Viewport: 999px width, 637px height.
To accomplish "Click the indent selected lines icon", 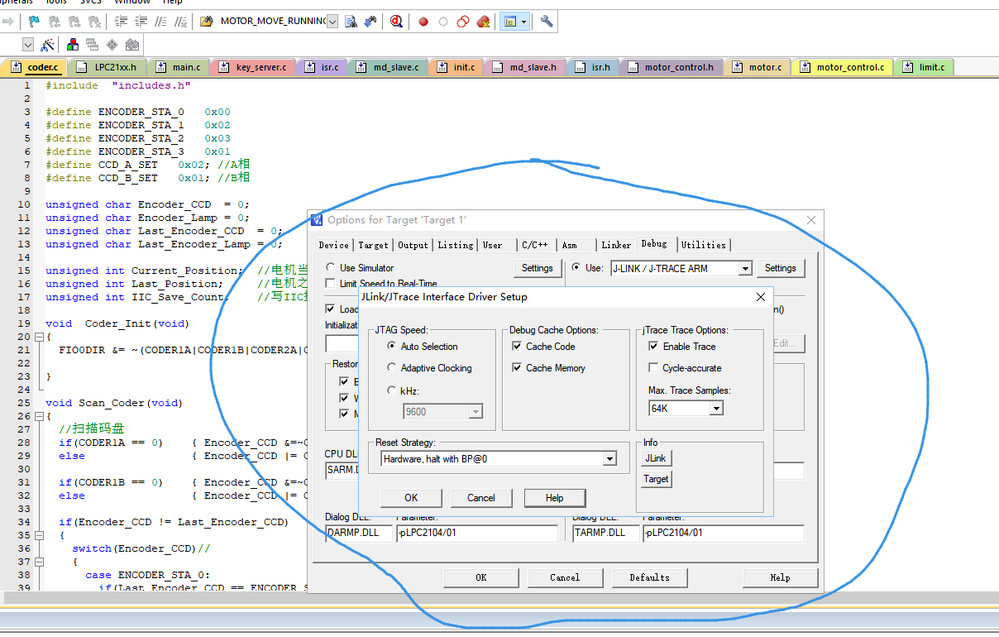I will [120, 22].
